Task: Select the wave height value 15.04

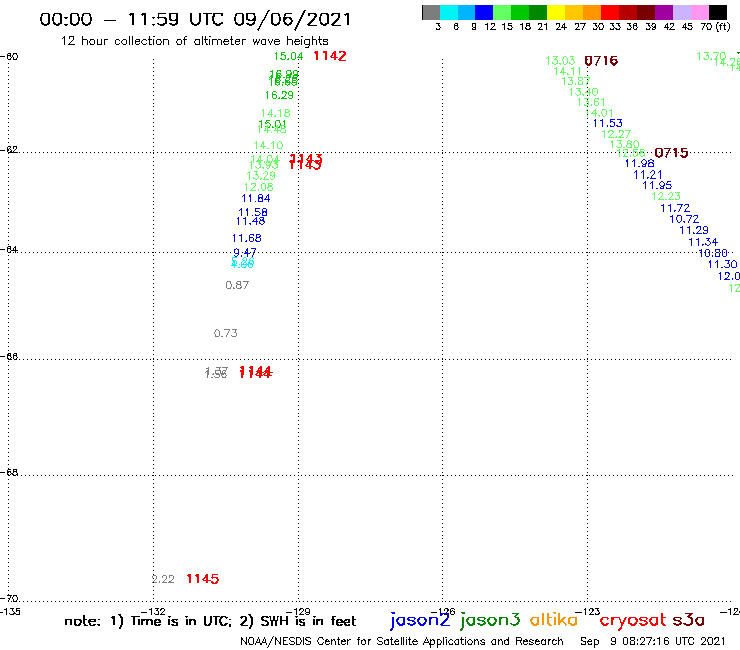Action: point(288,56)
